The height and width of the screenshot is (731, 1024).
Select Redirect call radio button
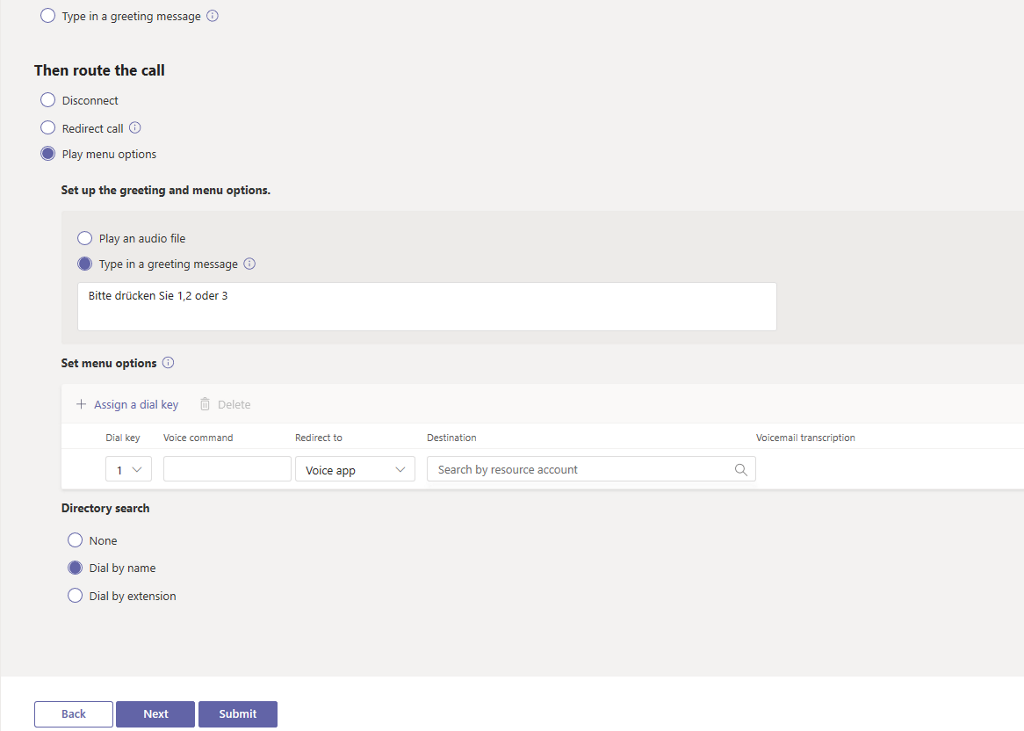(48, 127)
